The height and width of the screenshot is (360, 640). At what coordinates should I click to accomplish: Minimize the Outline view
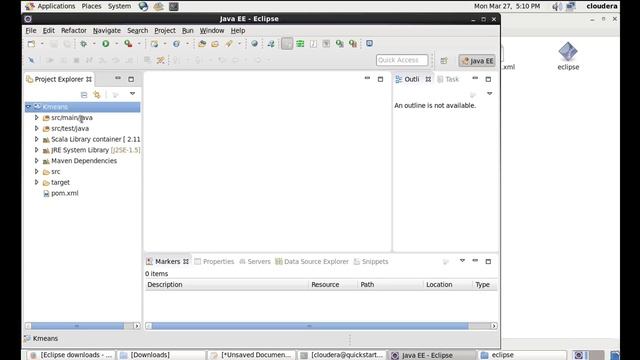pyautogui.click(x=475, y=78)
